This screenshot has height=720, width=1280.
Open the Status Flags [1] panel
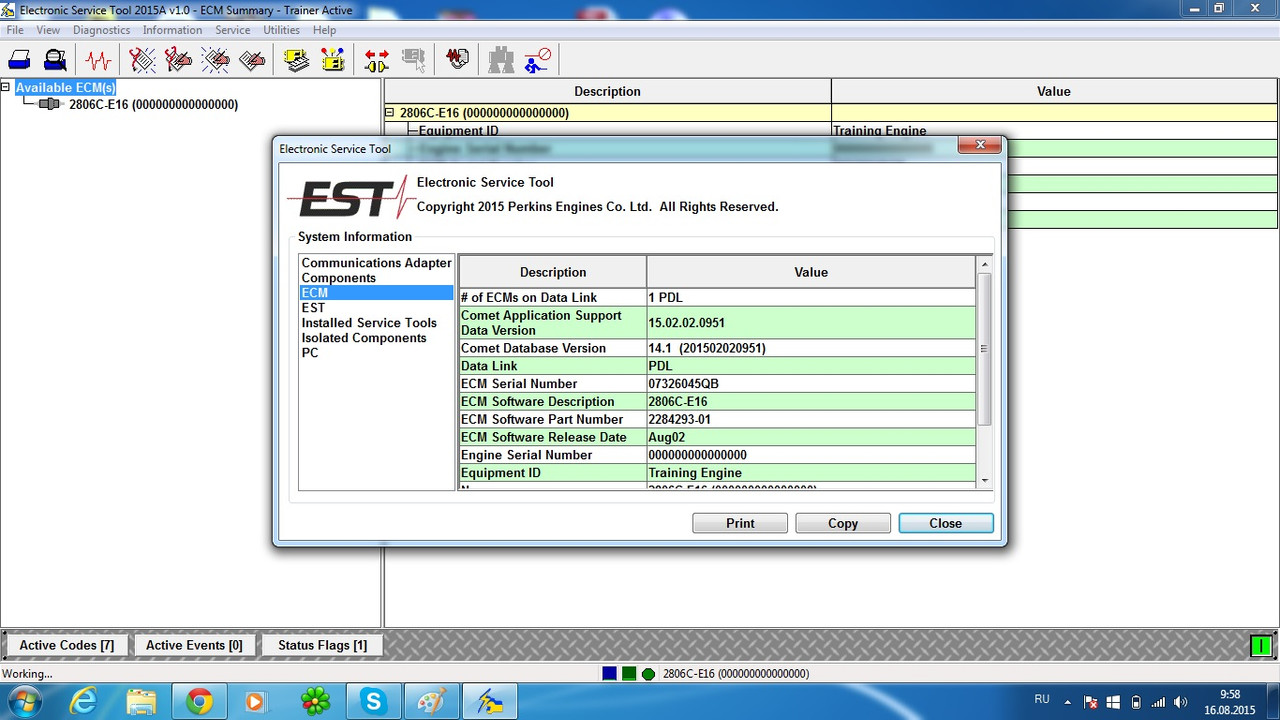pos(322,645)
